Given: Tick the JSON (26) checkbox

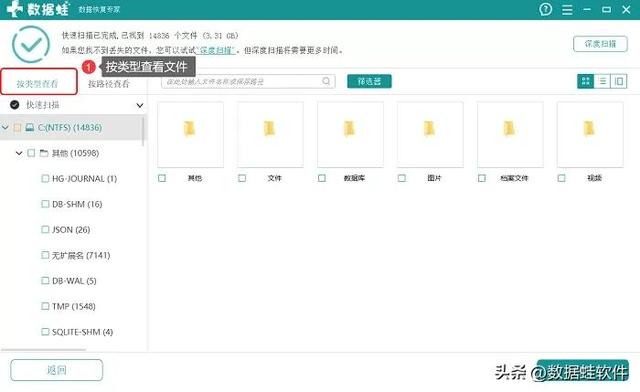Looking at the screenshot, I should (x=45, y=229).
